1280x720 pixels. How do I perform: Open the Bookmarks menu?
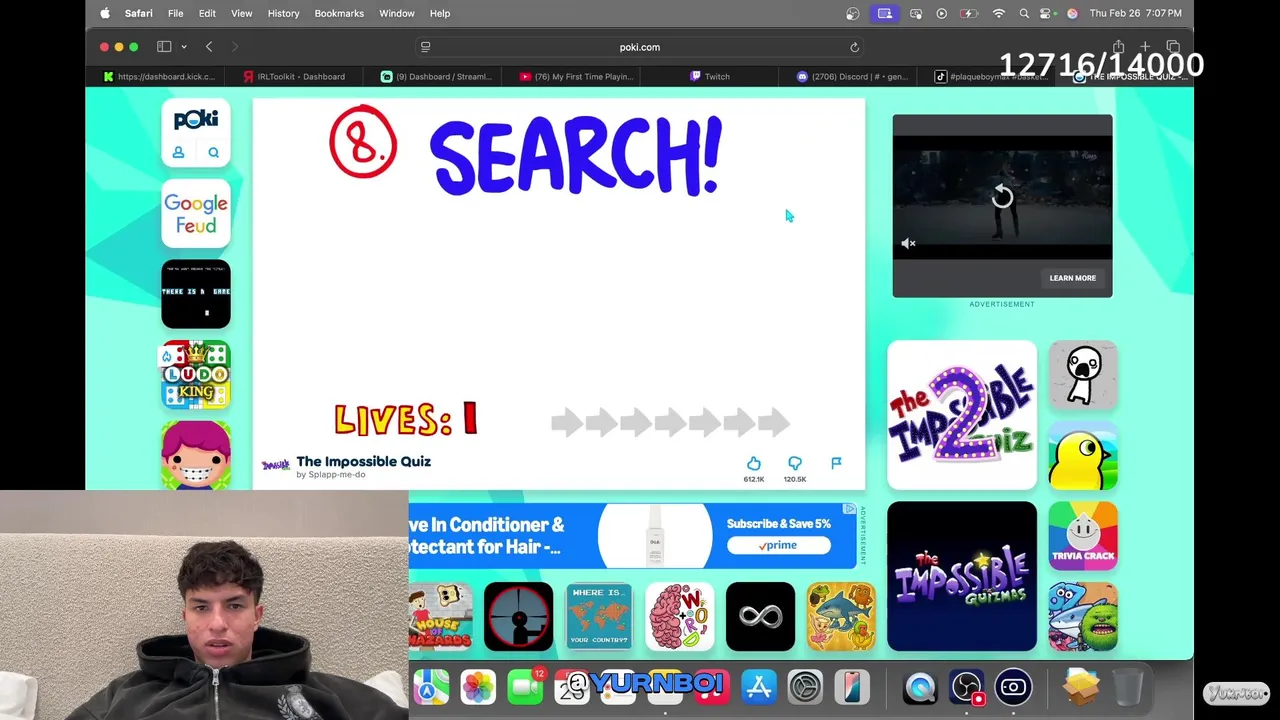click(x=339, y=13)
